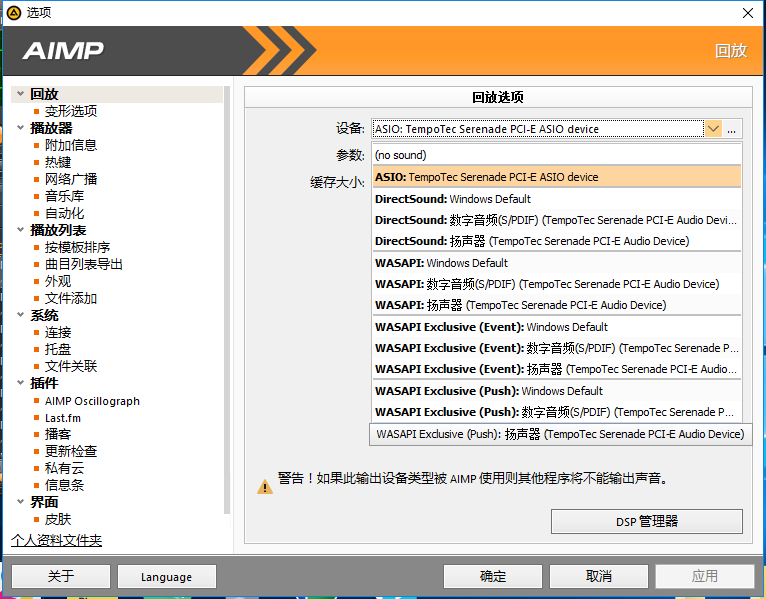The width and height of the screenshot is (766, 599).
Task: Open Last.fm plugin settings
Action: point(63,418)
